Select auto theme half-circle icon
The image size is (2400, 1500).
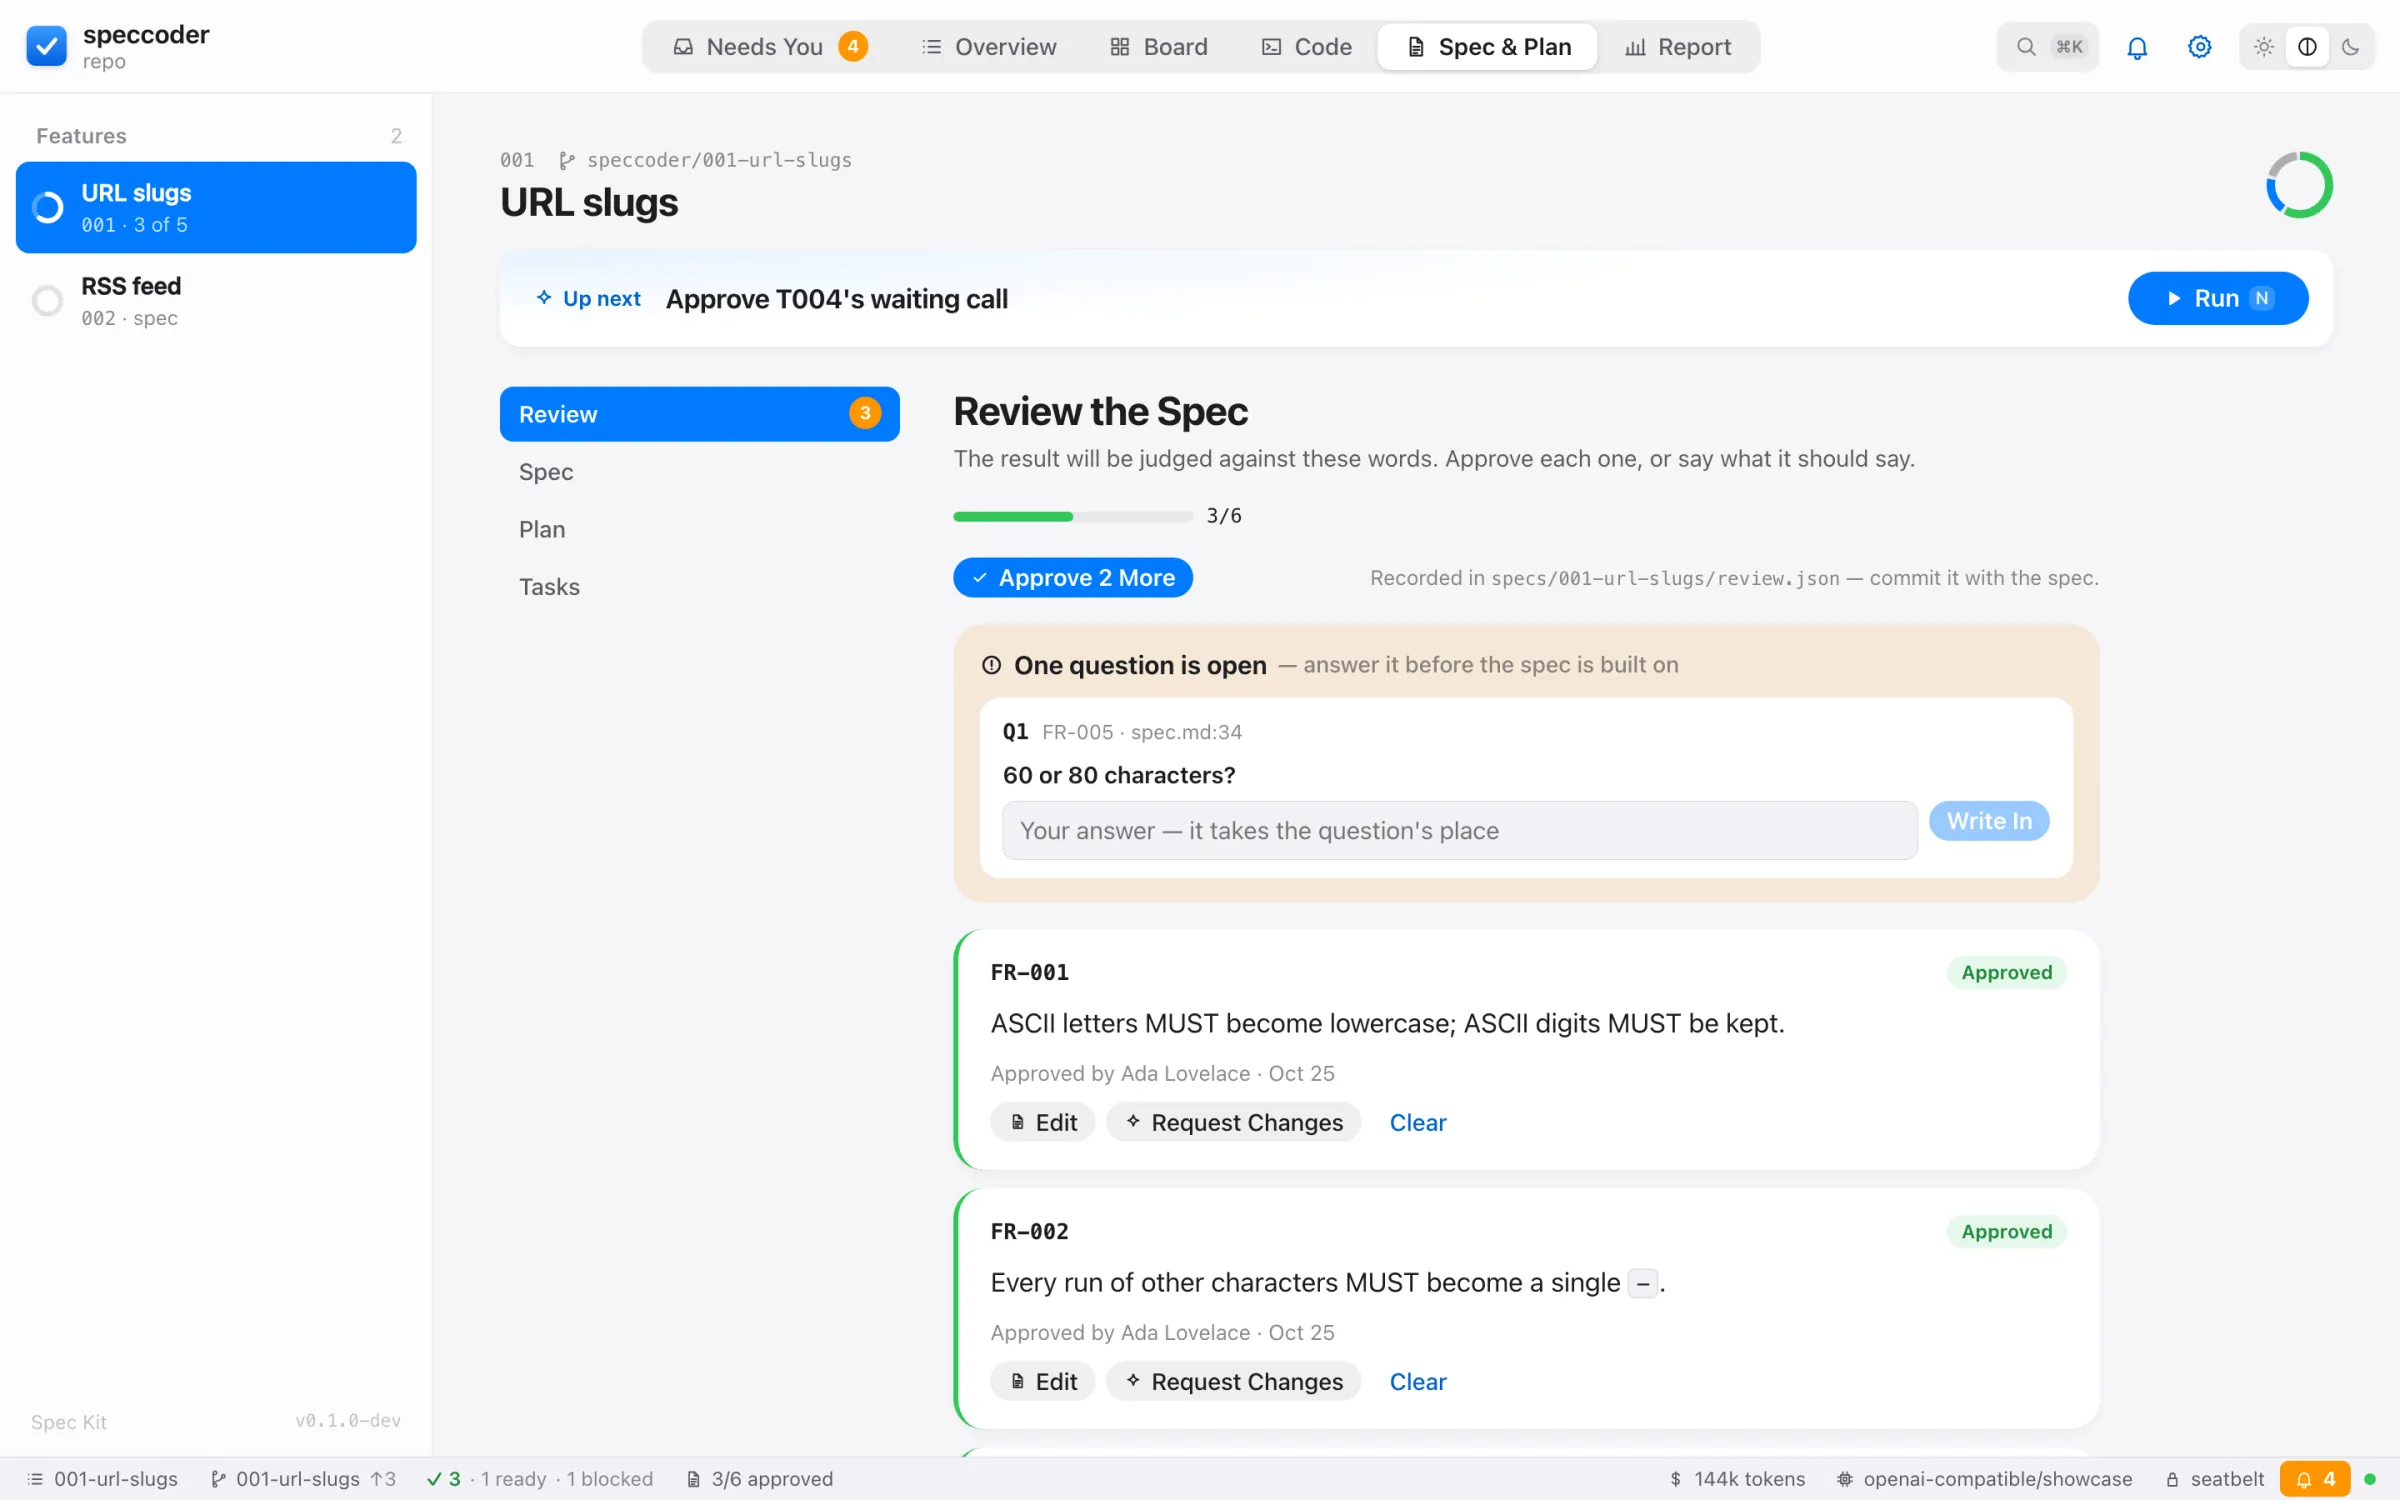click(x=2307, y=47)
